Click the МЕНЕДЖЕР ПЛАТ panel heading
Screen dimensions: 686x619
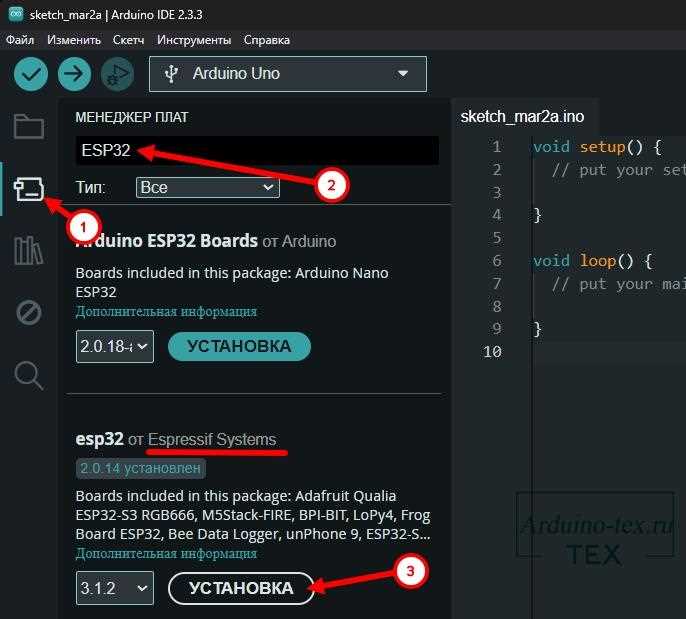click(x=132, y=117)
